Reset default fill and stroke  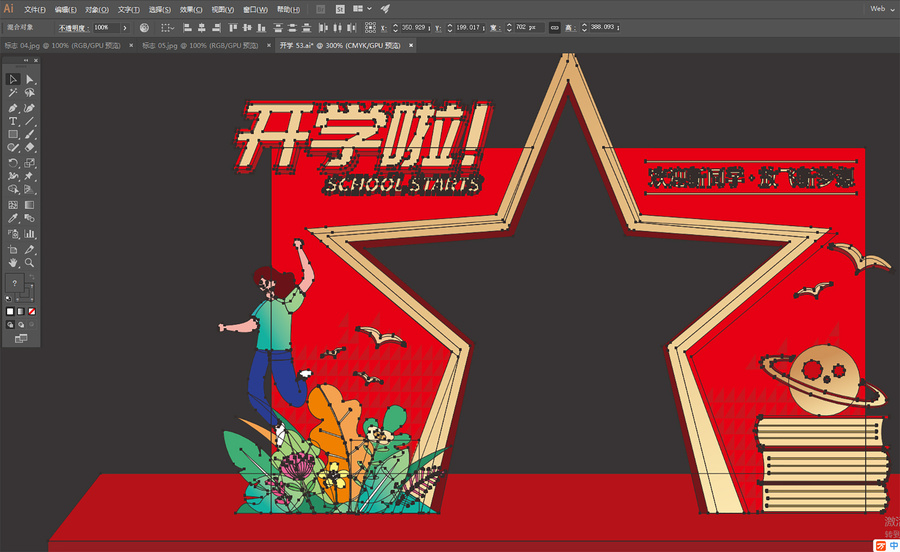pyautogui.click(x=9, y=298)
